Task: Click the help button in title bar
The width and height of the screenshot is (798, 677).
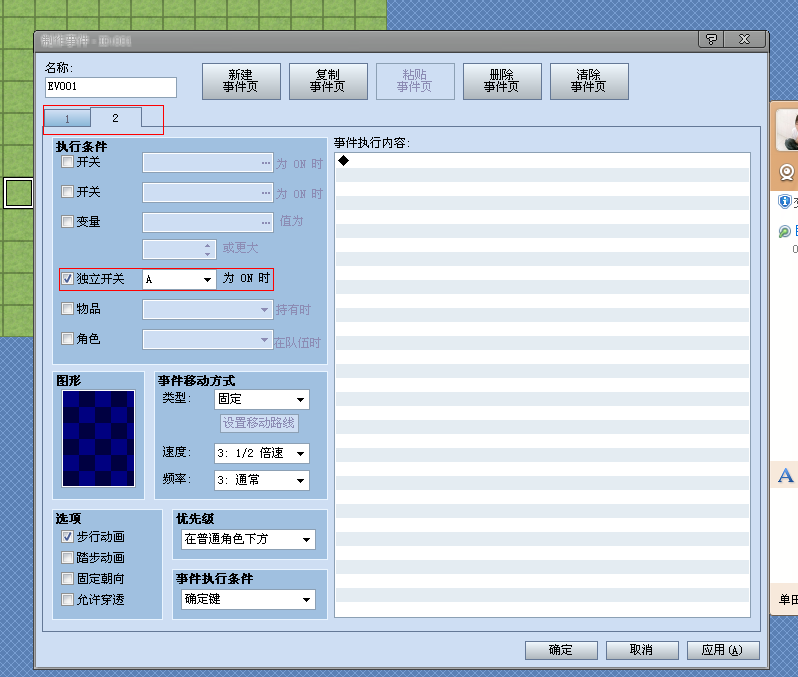Action: pos(711,39)
